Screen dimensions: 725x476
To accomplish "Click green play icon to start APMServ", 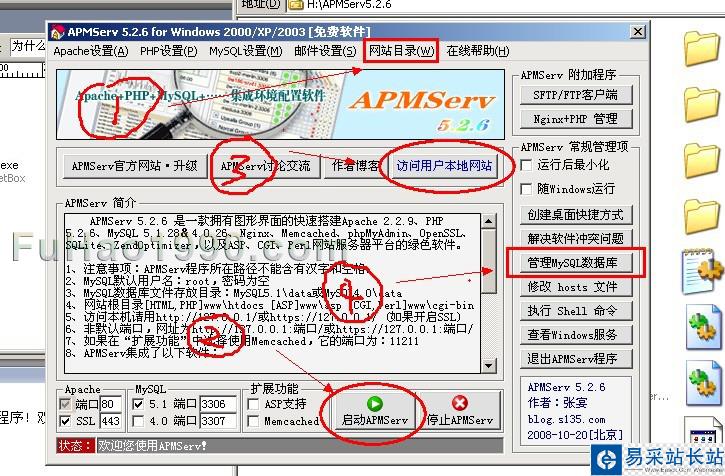I will (375, 404).
